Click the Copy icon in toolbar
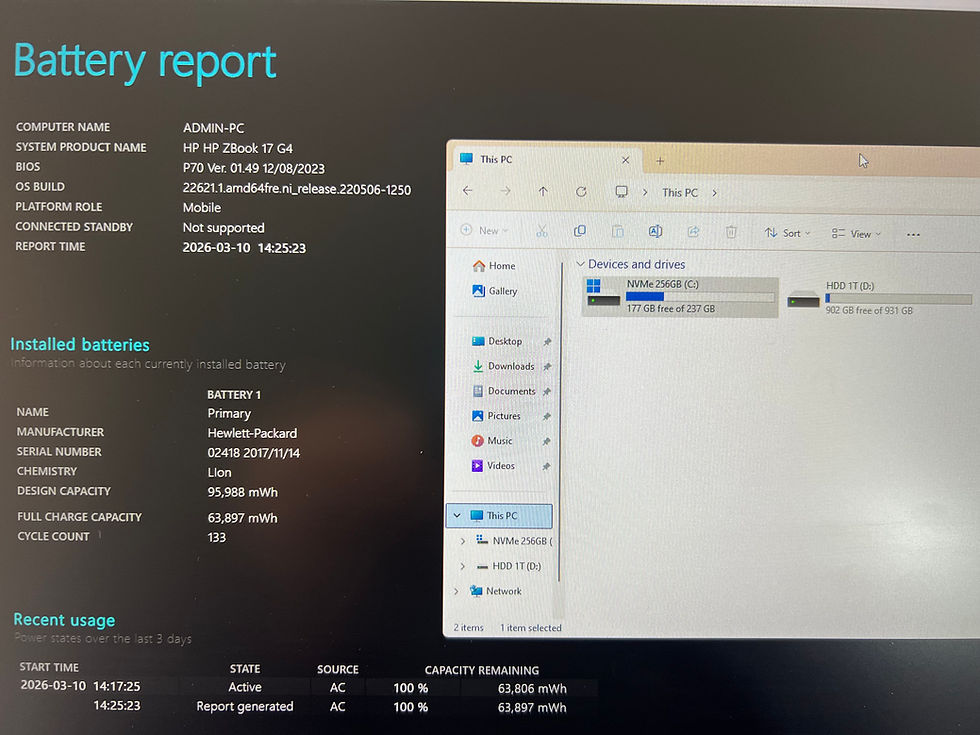 579,231
